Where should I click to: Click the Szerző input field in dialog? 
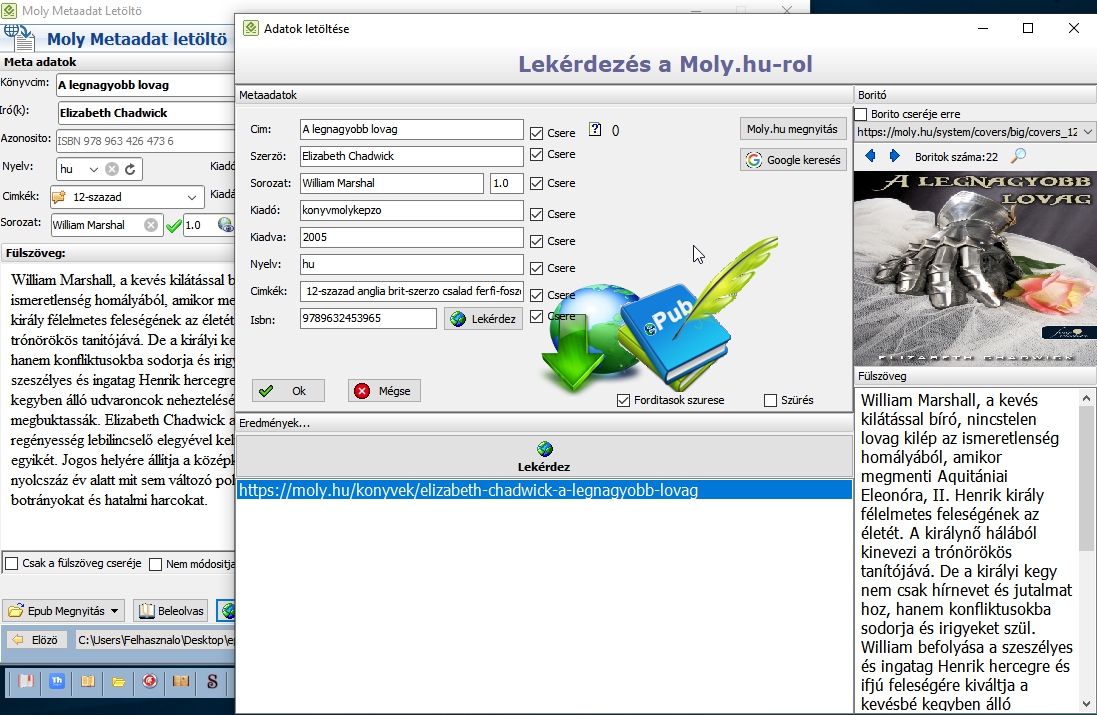pos(411,156)
